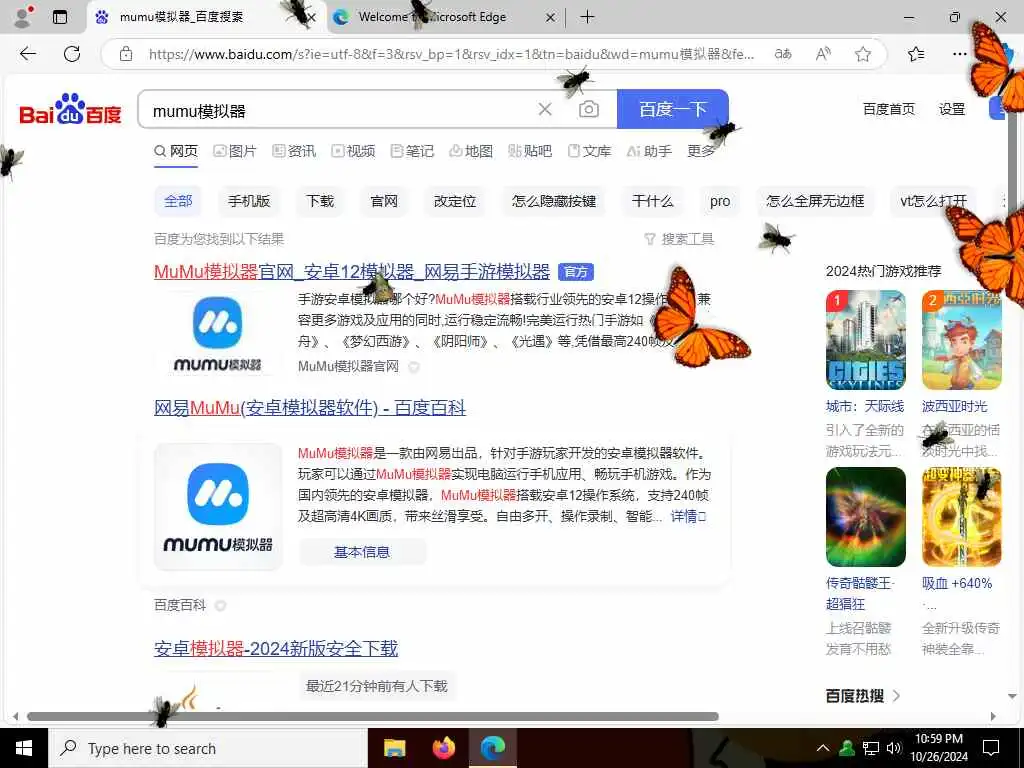This screenshot has height=768, width=1024.
Task: Choose the 全部 filter chip
Action: [178, 201]
